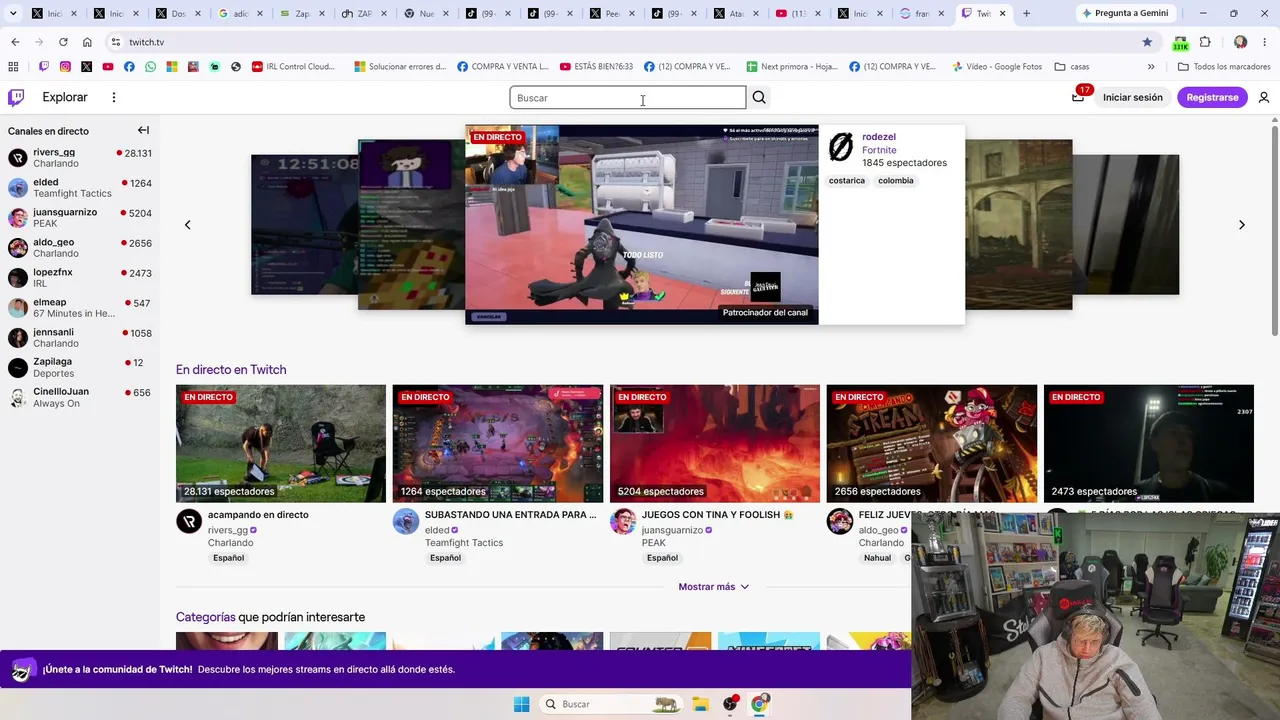Open a new browser tab
The width and height of the screenshot is (1280, 720).
pyautogui.click(x=1026, y=13)
